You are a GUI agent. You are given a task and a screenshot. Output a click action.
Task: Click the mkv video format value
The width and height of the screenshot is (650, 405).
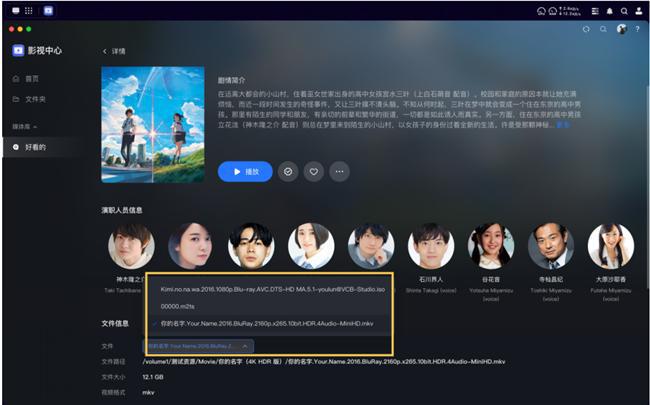pyautogui.click(x=148, y=393)
